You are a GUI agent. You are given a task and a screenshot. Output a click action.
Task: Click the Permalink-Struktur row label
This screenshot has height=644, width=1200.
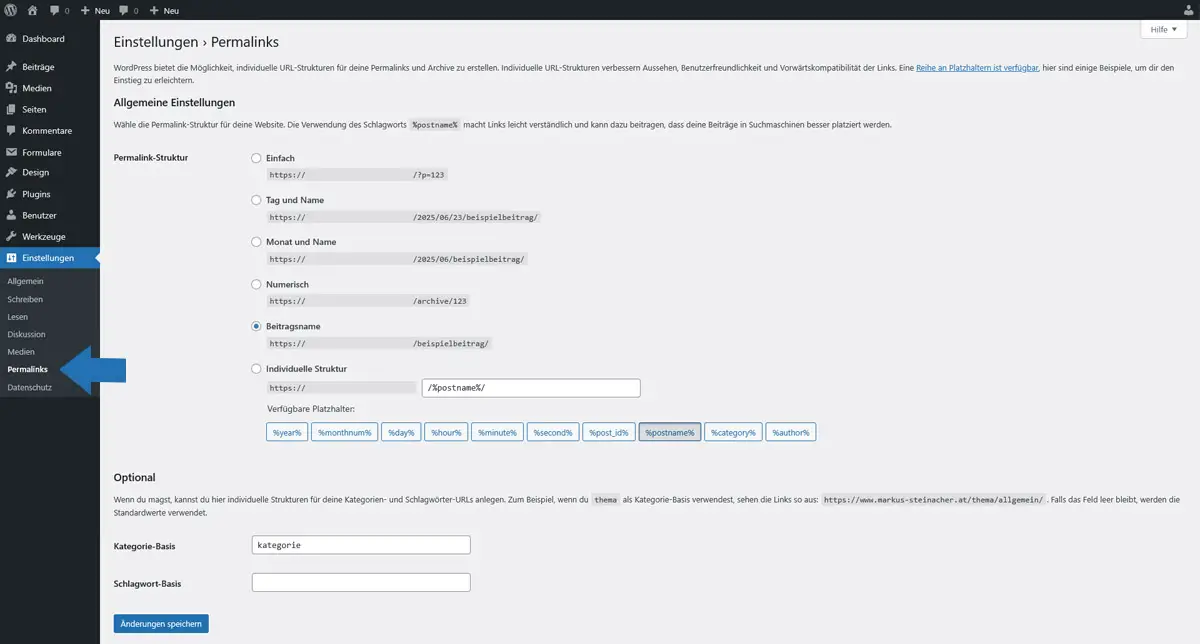point(151,157)
